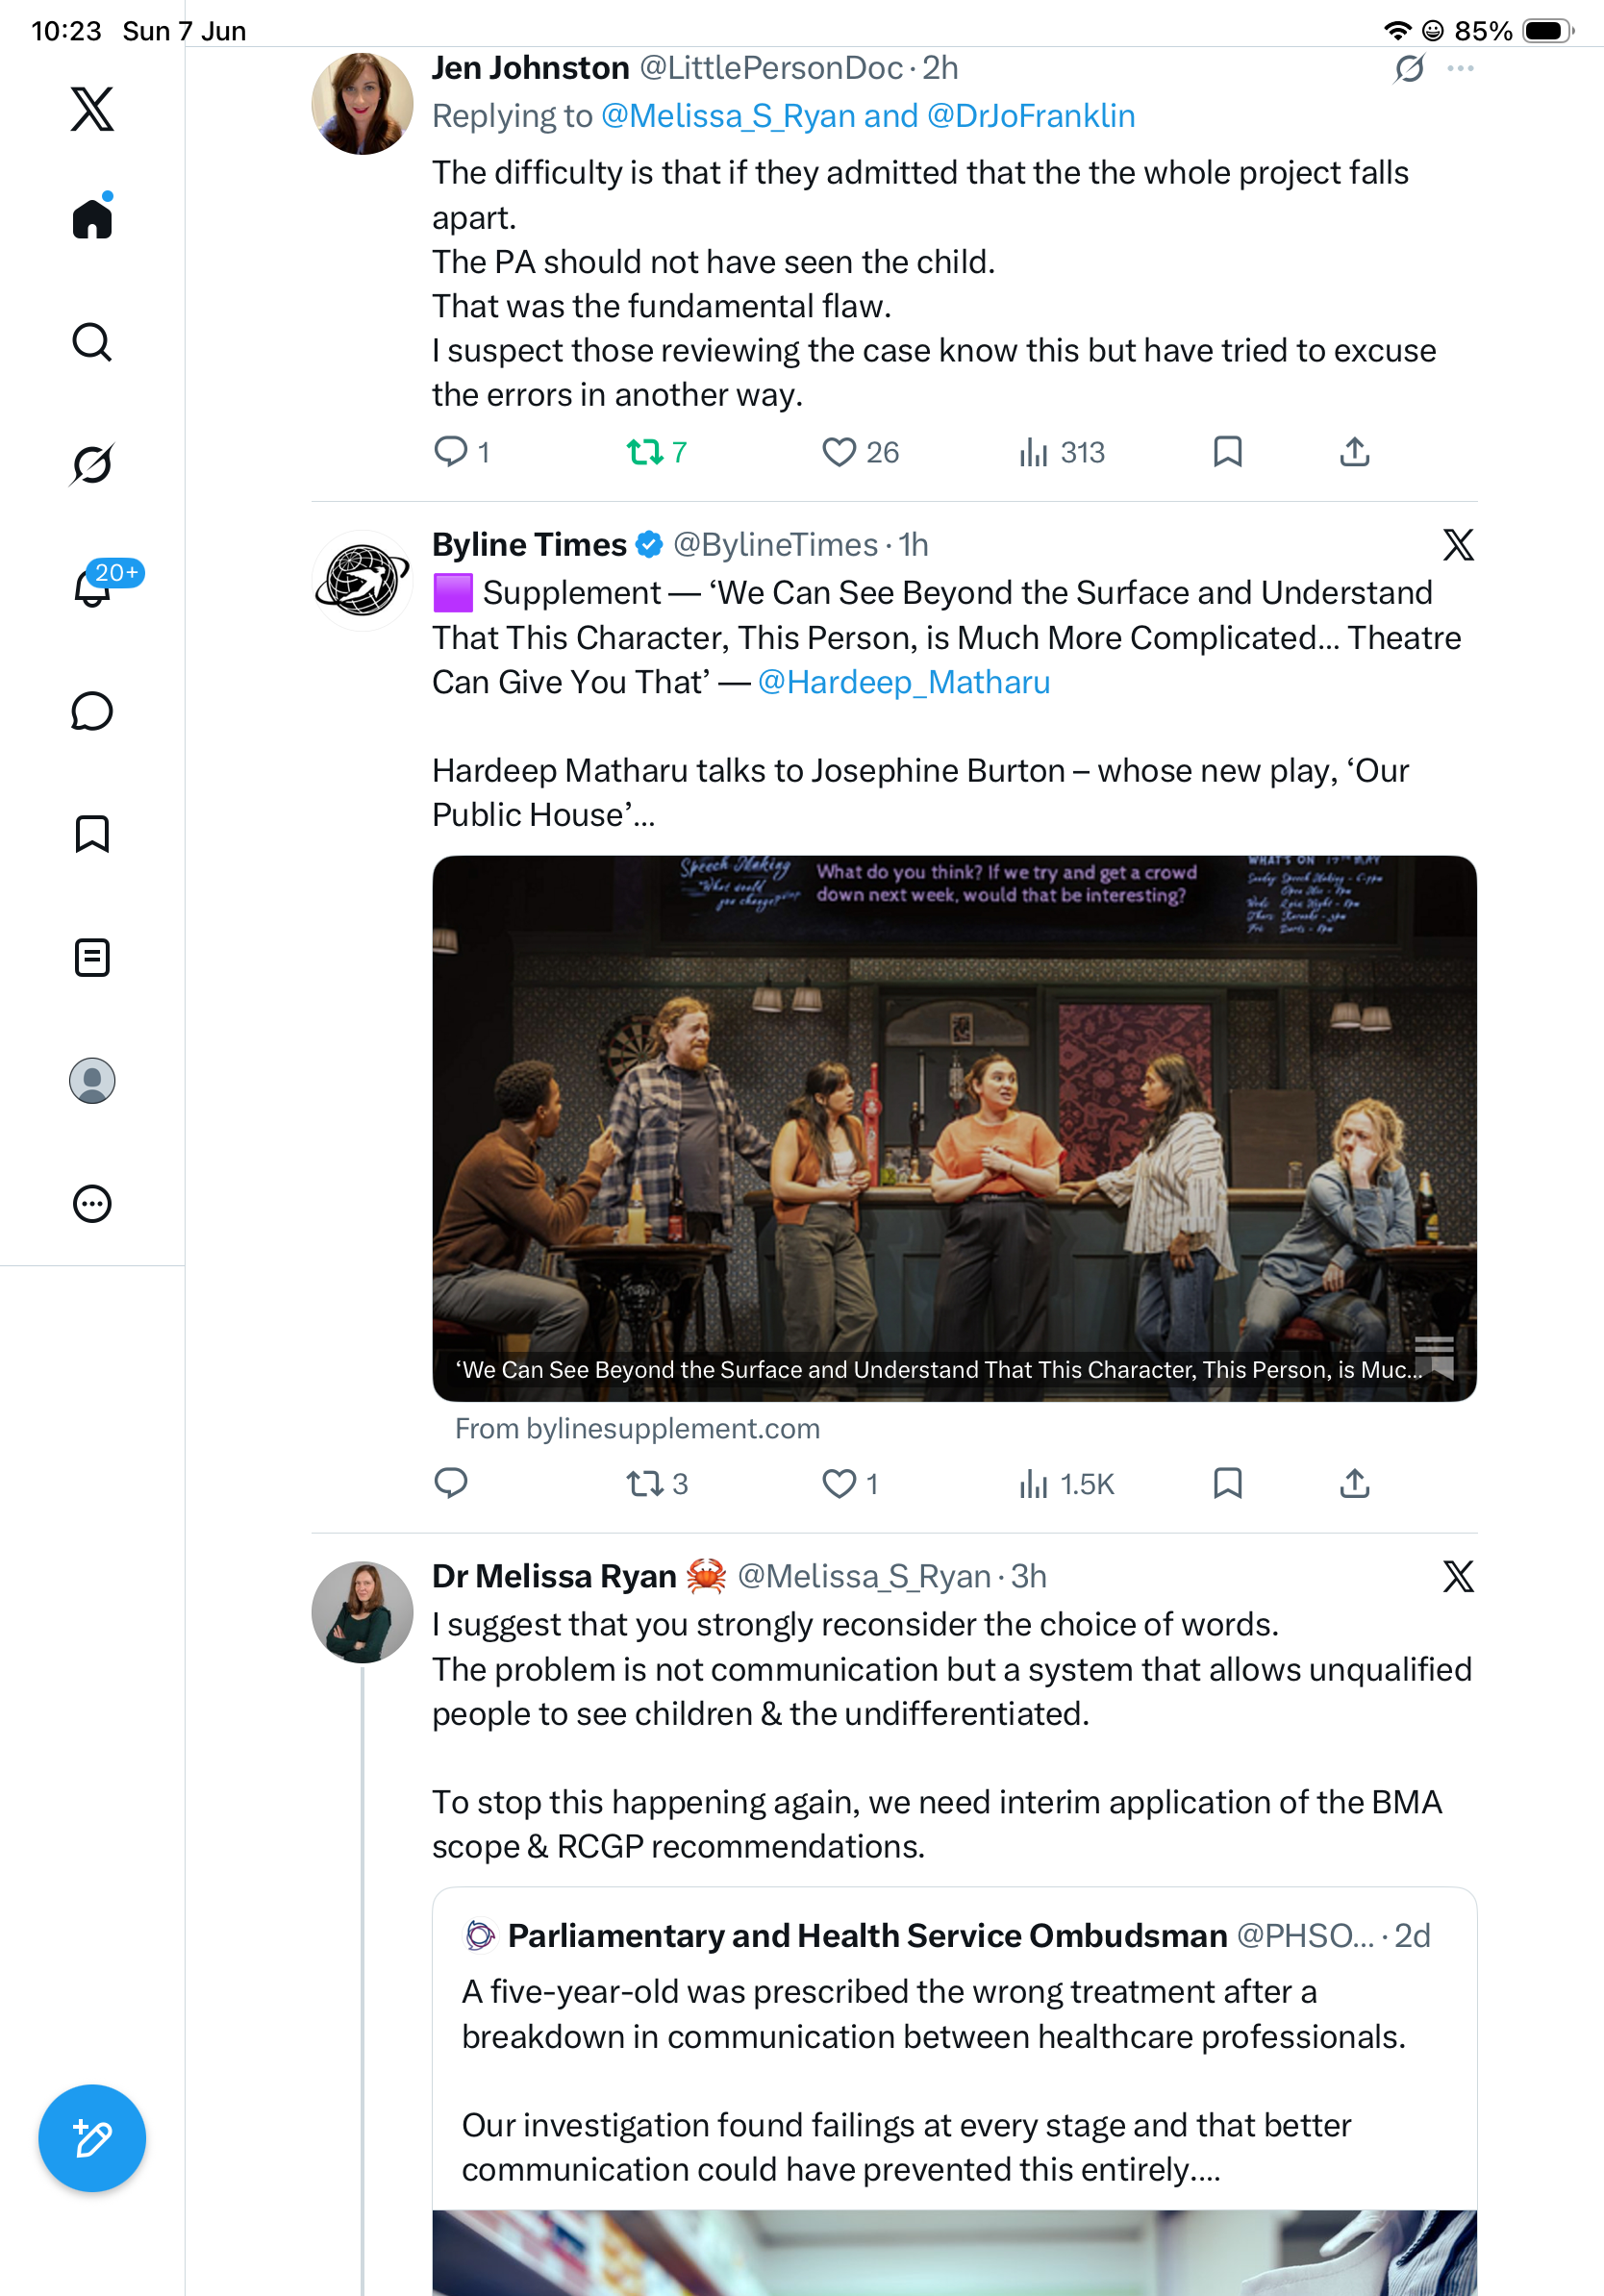This screenshot has width=1604, height=2296.
Task: Bookmark the Byline Times post
Action: (1227, 1483)
